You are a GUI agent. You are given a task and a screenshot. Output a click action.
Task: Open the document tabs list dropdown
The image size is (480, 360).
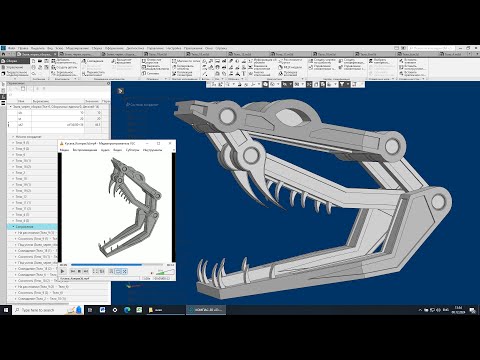pyautogui.click(x=476, y=54)
